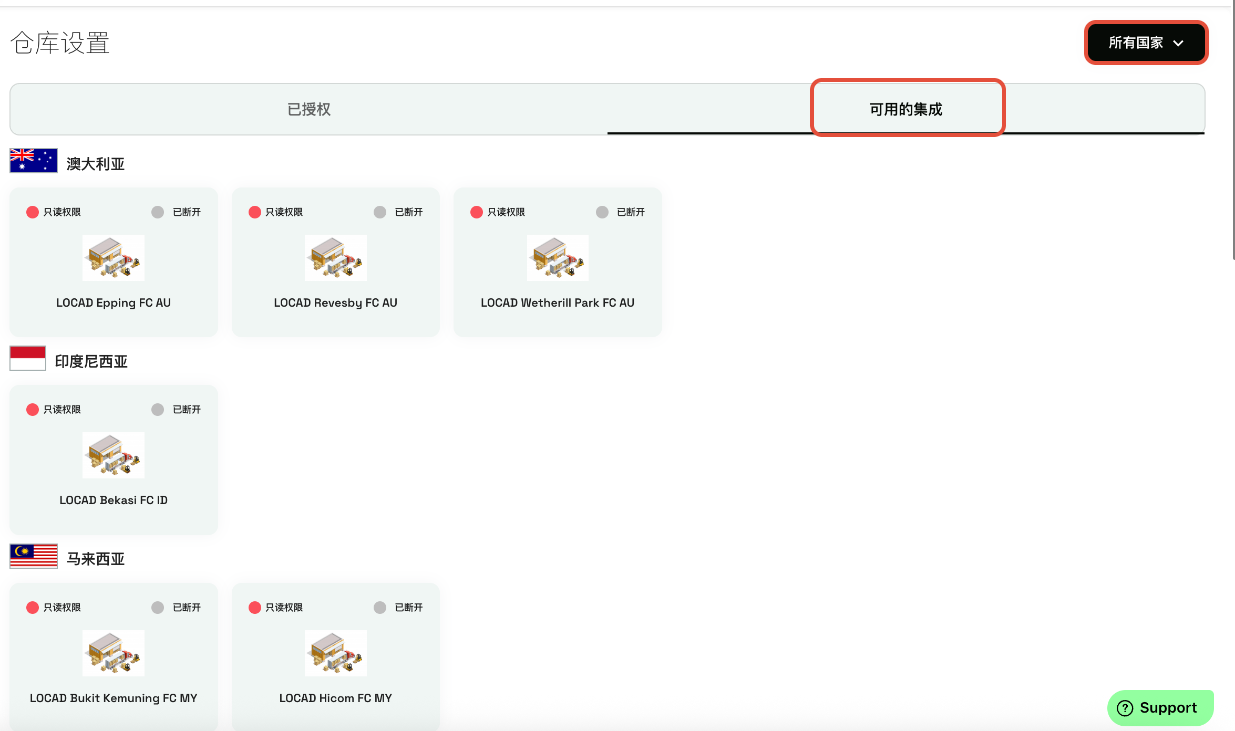Click 已断开 label on Wetherill Park card
This screenshot has width=1235, height=731.
[x=631, y=212]
